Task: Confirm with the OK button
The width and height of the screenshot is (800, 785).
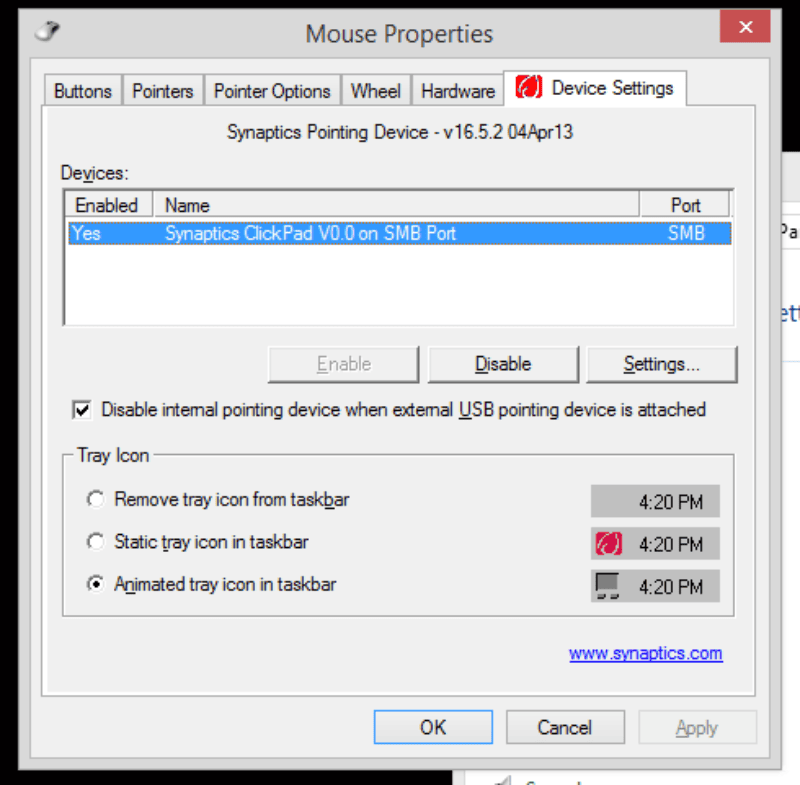Action: point(433,727)
